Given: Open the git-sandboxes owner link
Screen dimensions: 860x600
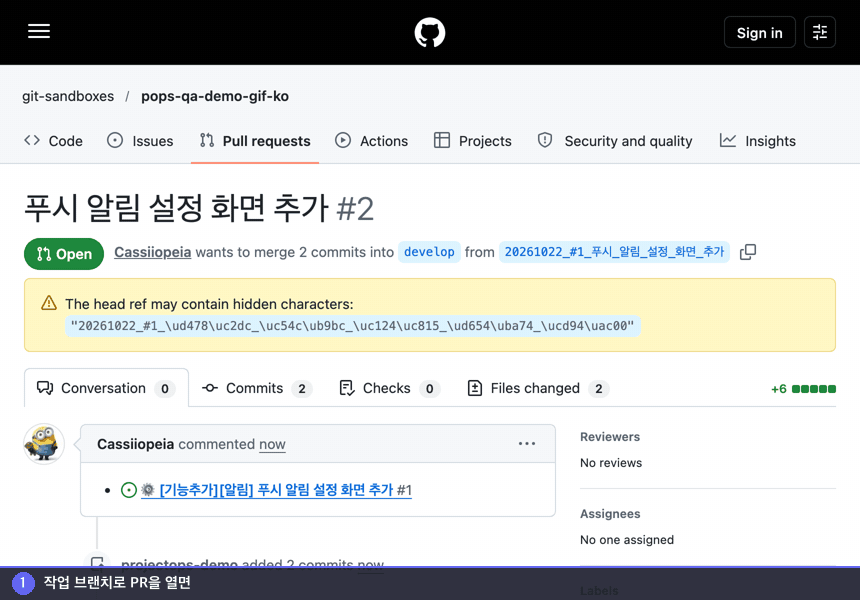Looking at the screenshot, I should 68,96.
